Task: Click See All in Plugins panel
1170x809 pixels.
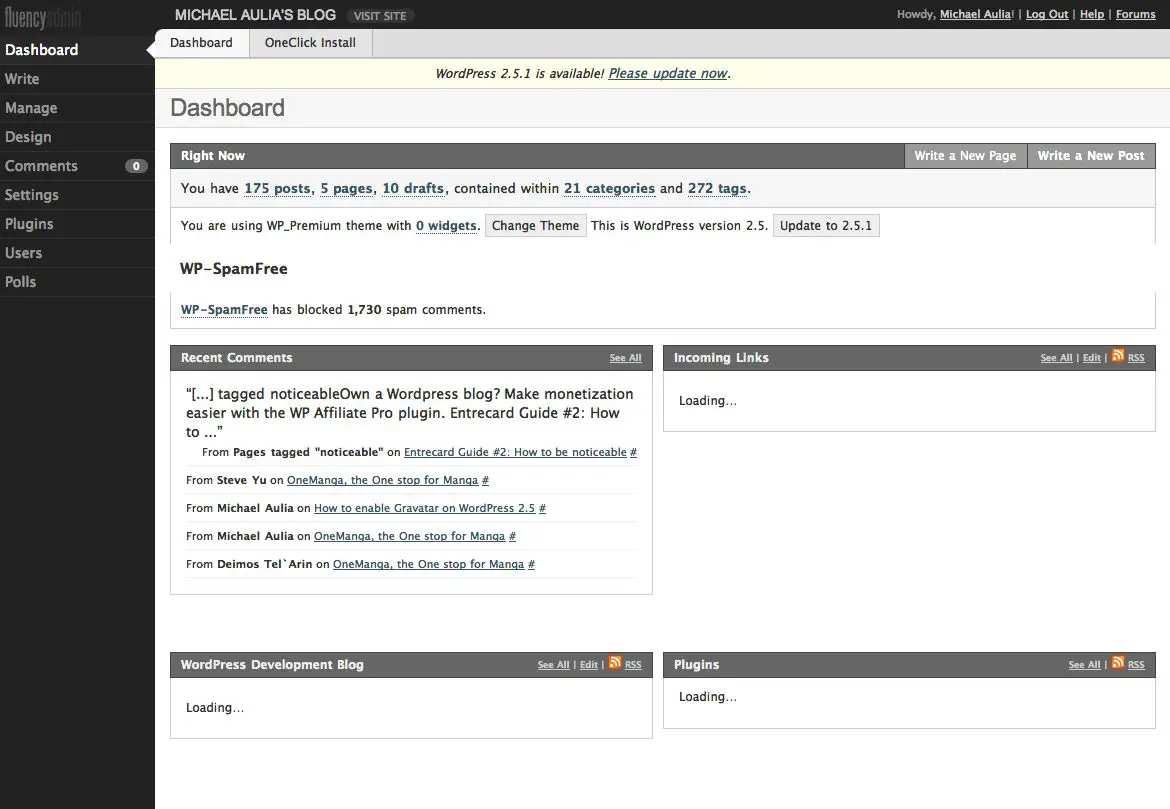Action: pyautogui.click(x=1084, y=665)
